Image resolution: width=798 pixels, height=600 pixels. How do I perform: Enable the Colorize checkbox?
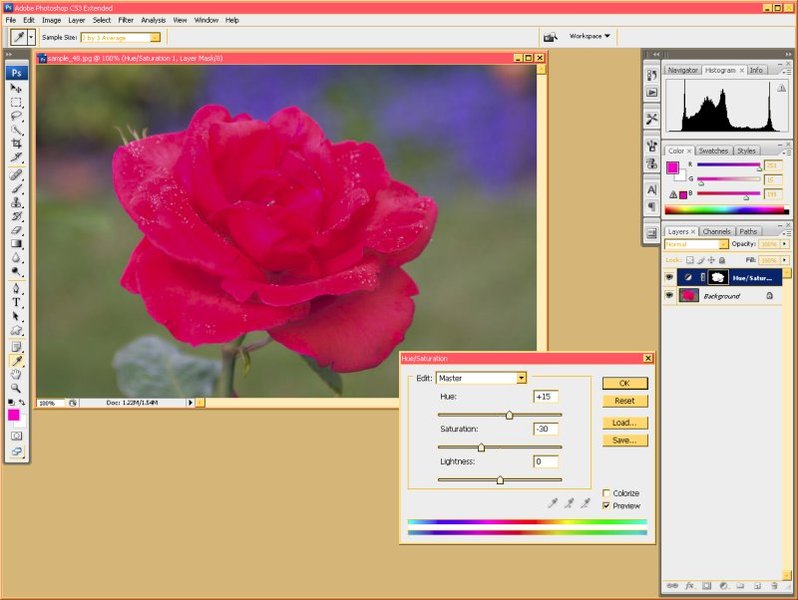click(606, 493)
